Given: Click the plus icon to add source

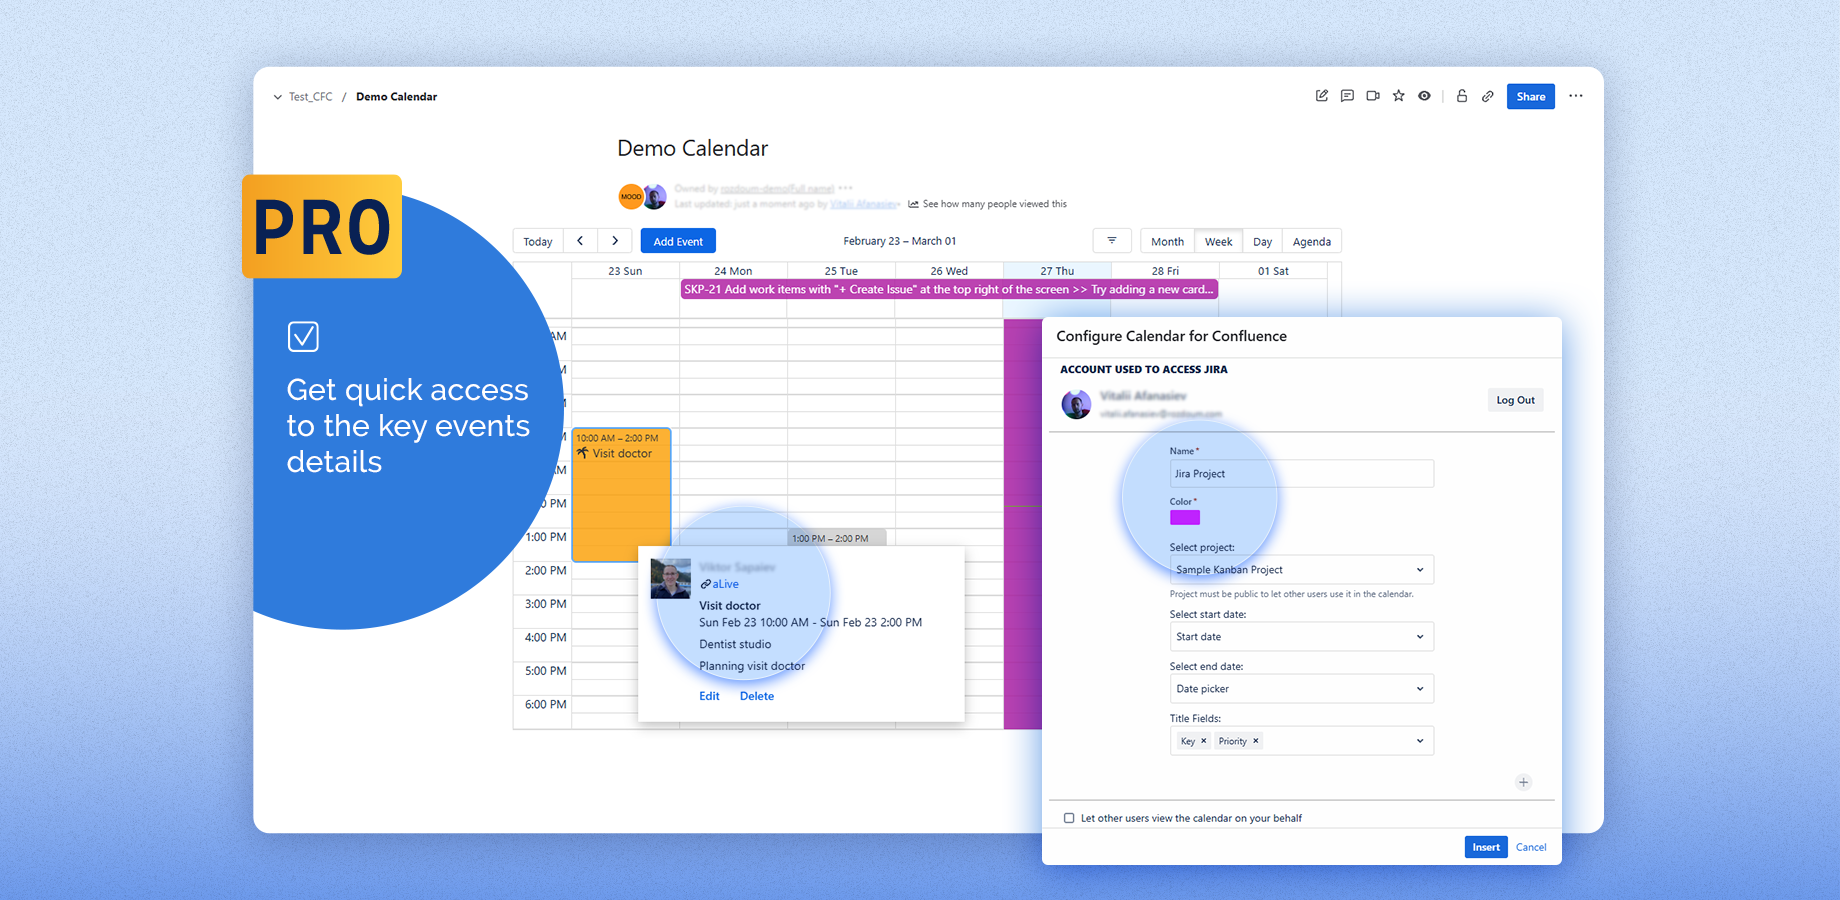Looking at the screenshot, I should tap(1523, 782).
